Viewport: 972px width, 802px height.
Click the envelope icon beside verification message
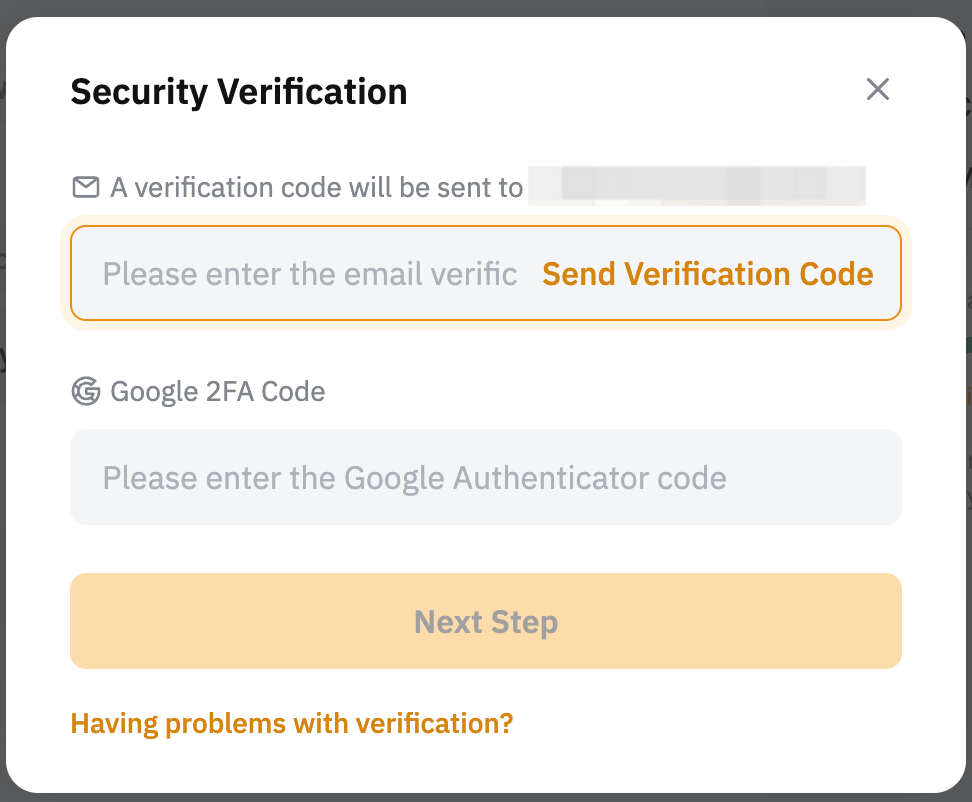point(86,187)
